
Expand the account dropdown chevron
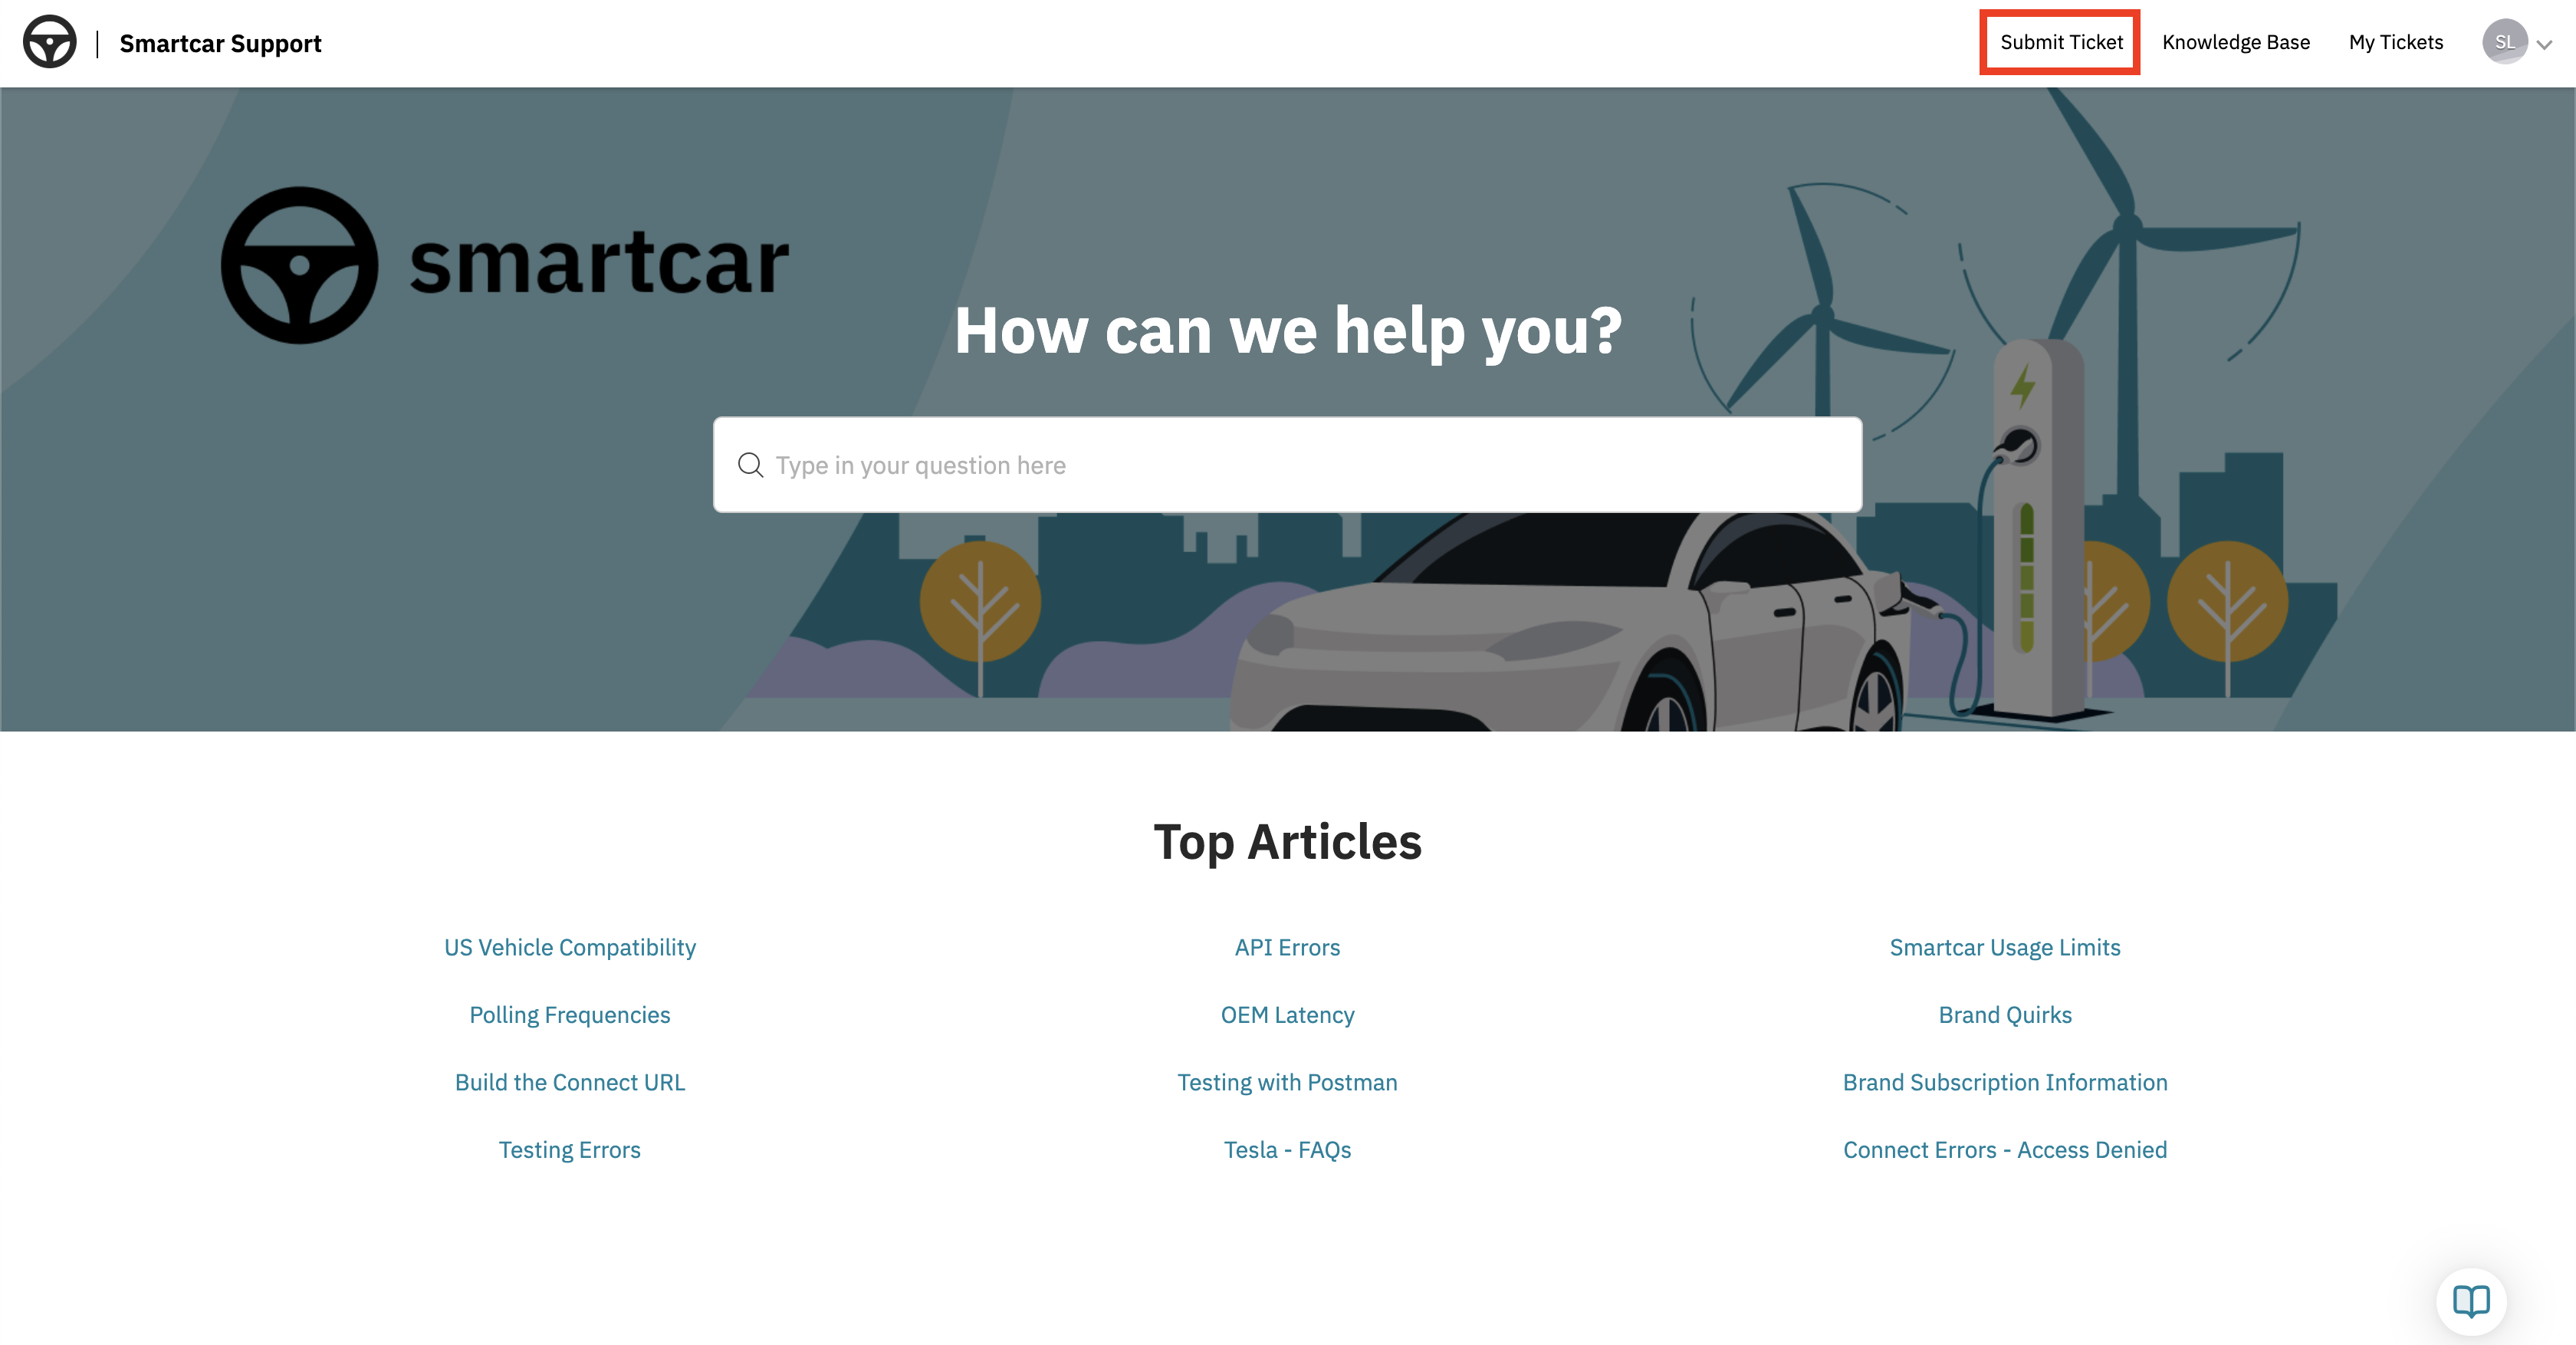(2545, 44)
